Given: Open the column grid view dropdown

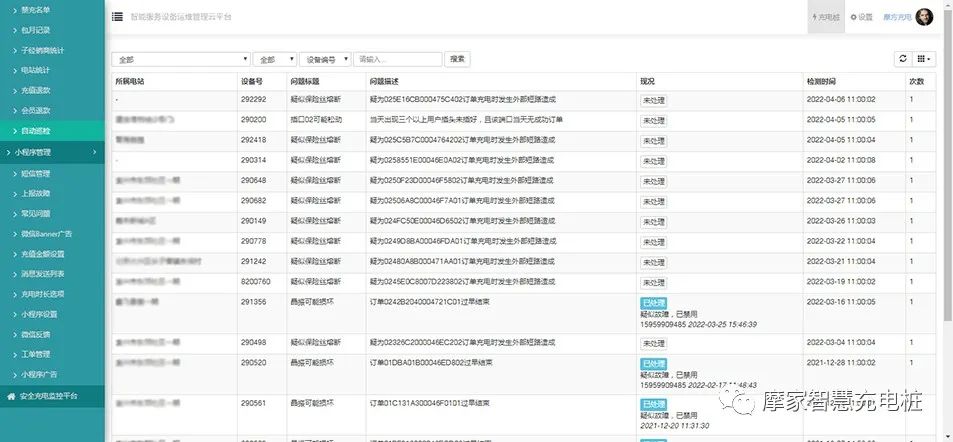Looking at the screenshot, I should coord(925,60).
